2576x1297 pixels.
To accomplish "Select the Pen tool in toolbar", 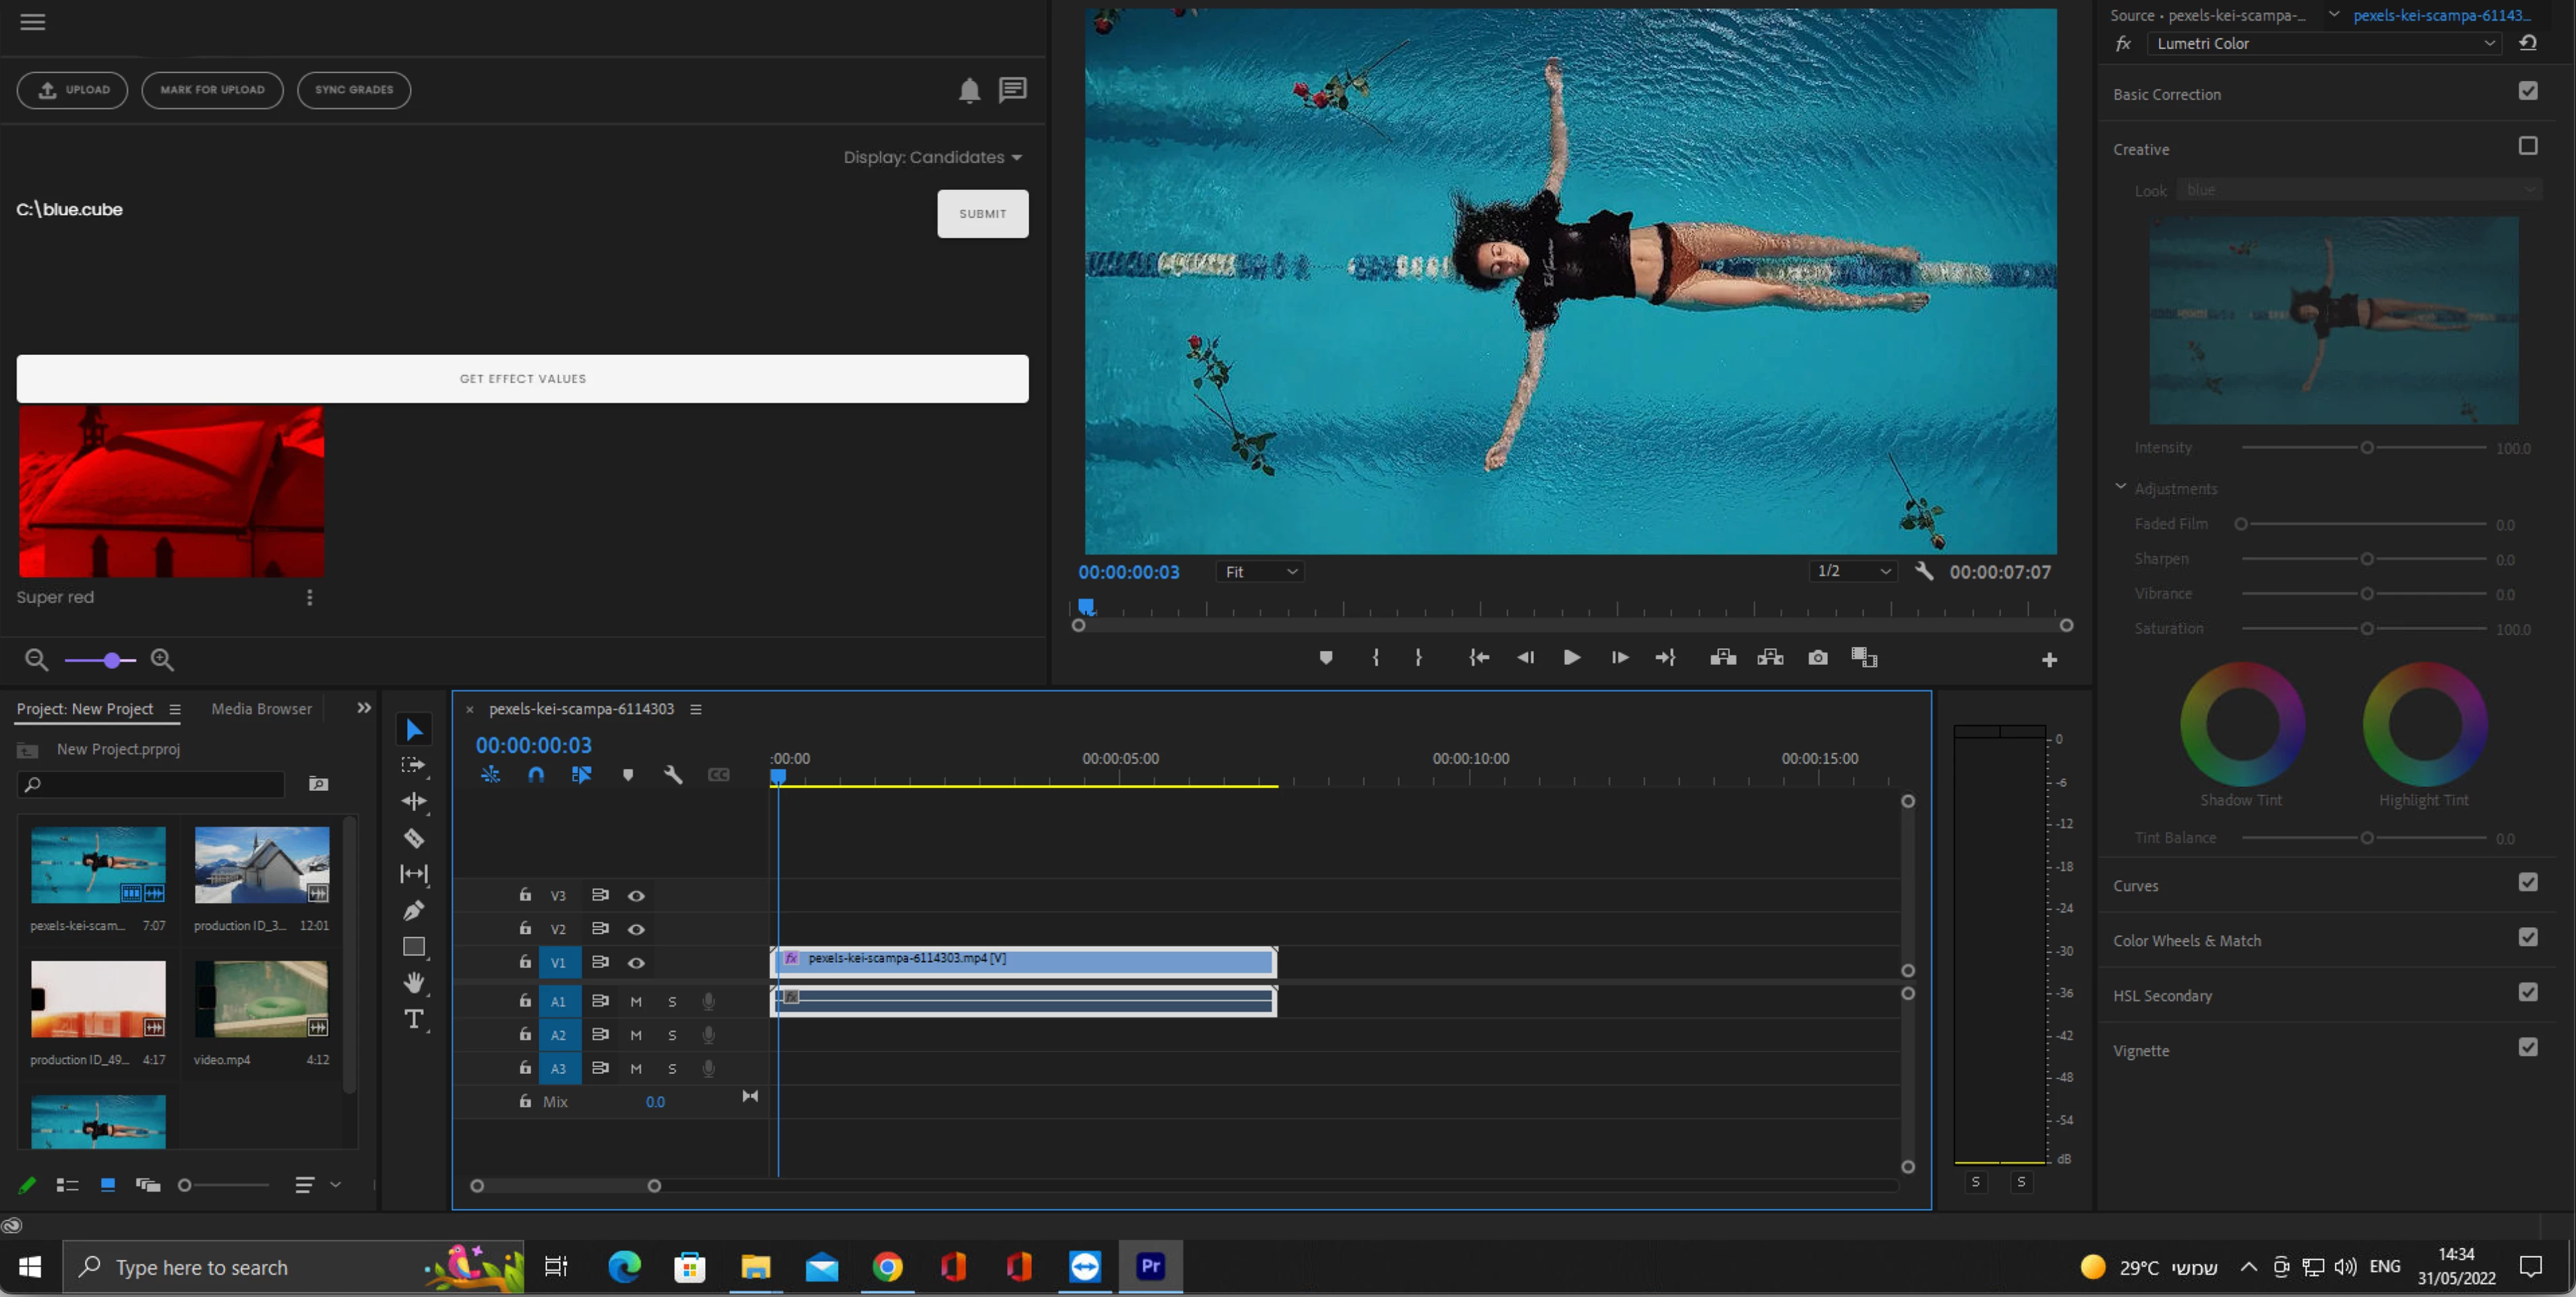I will [413, 910].
